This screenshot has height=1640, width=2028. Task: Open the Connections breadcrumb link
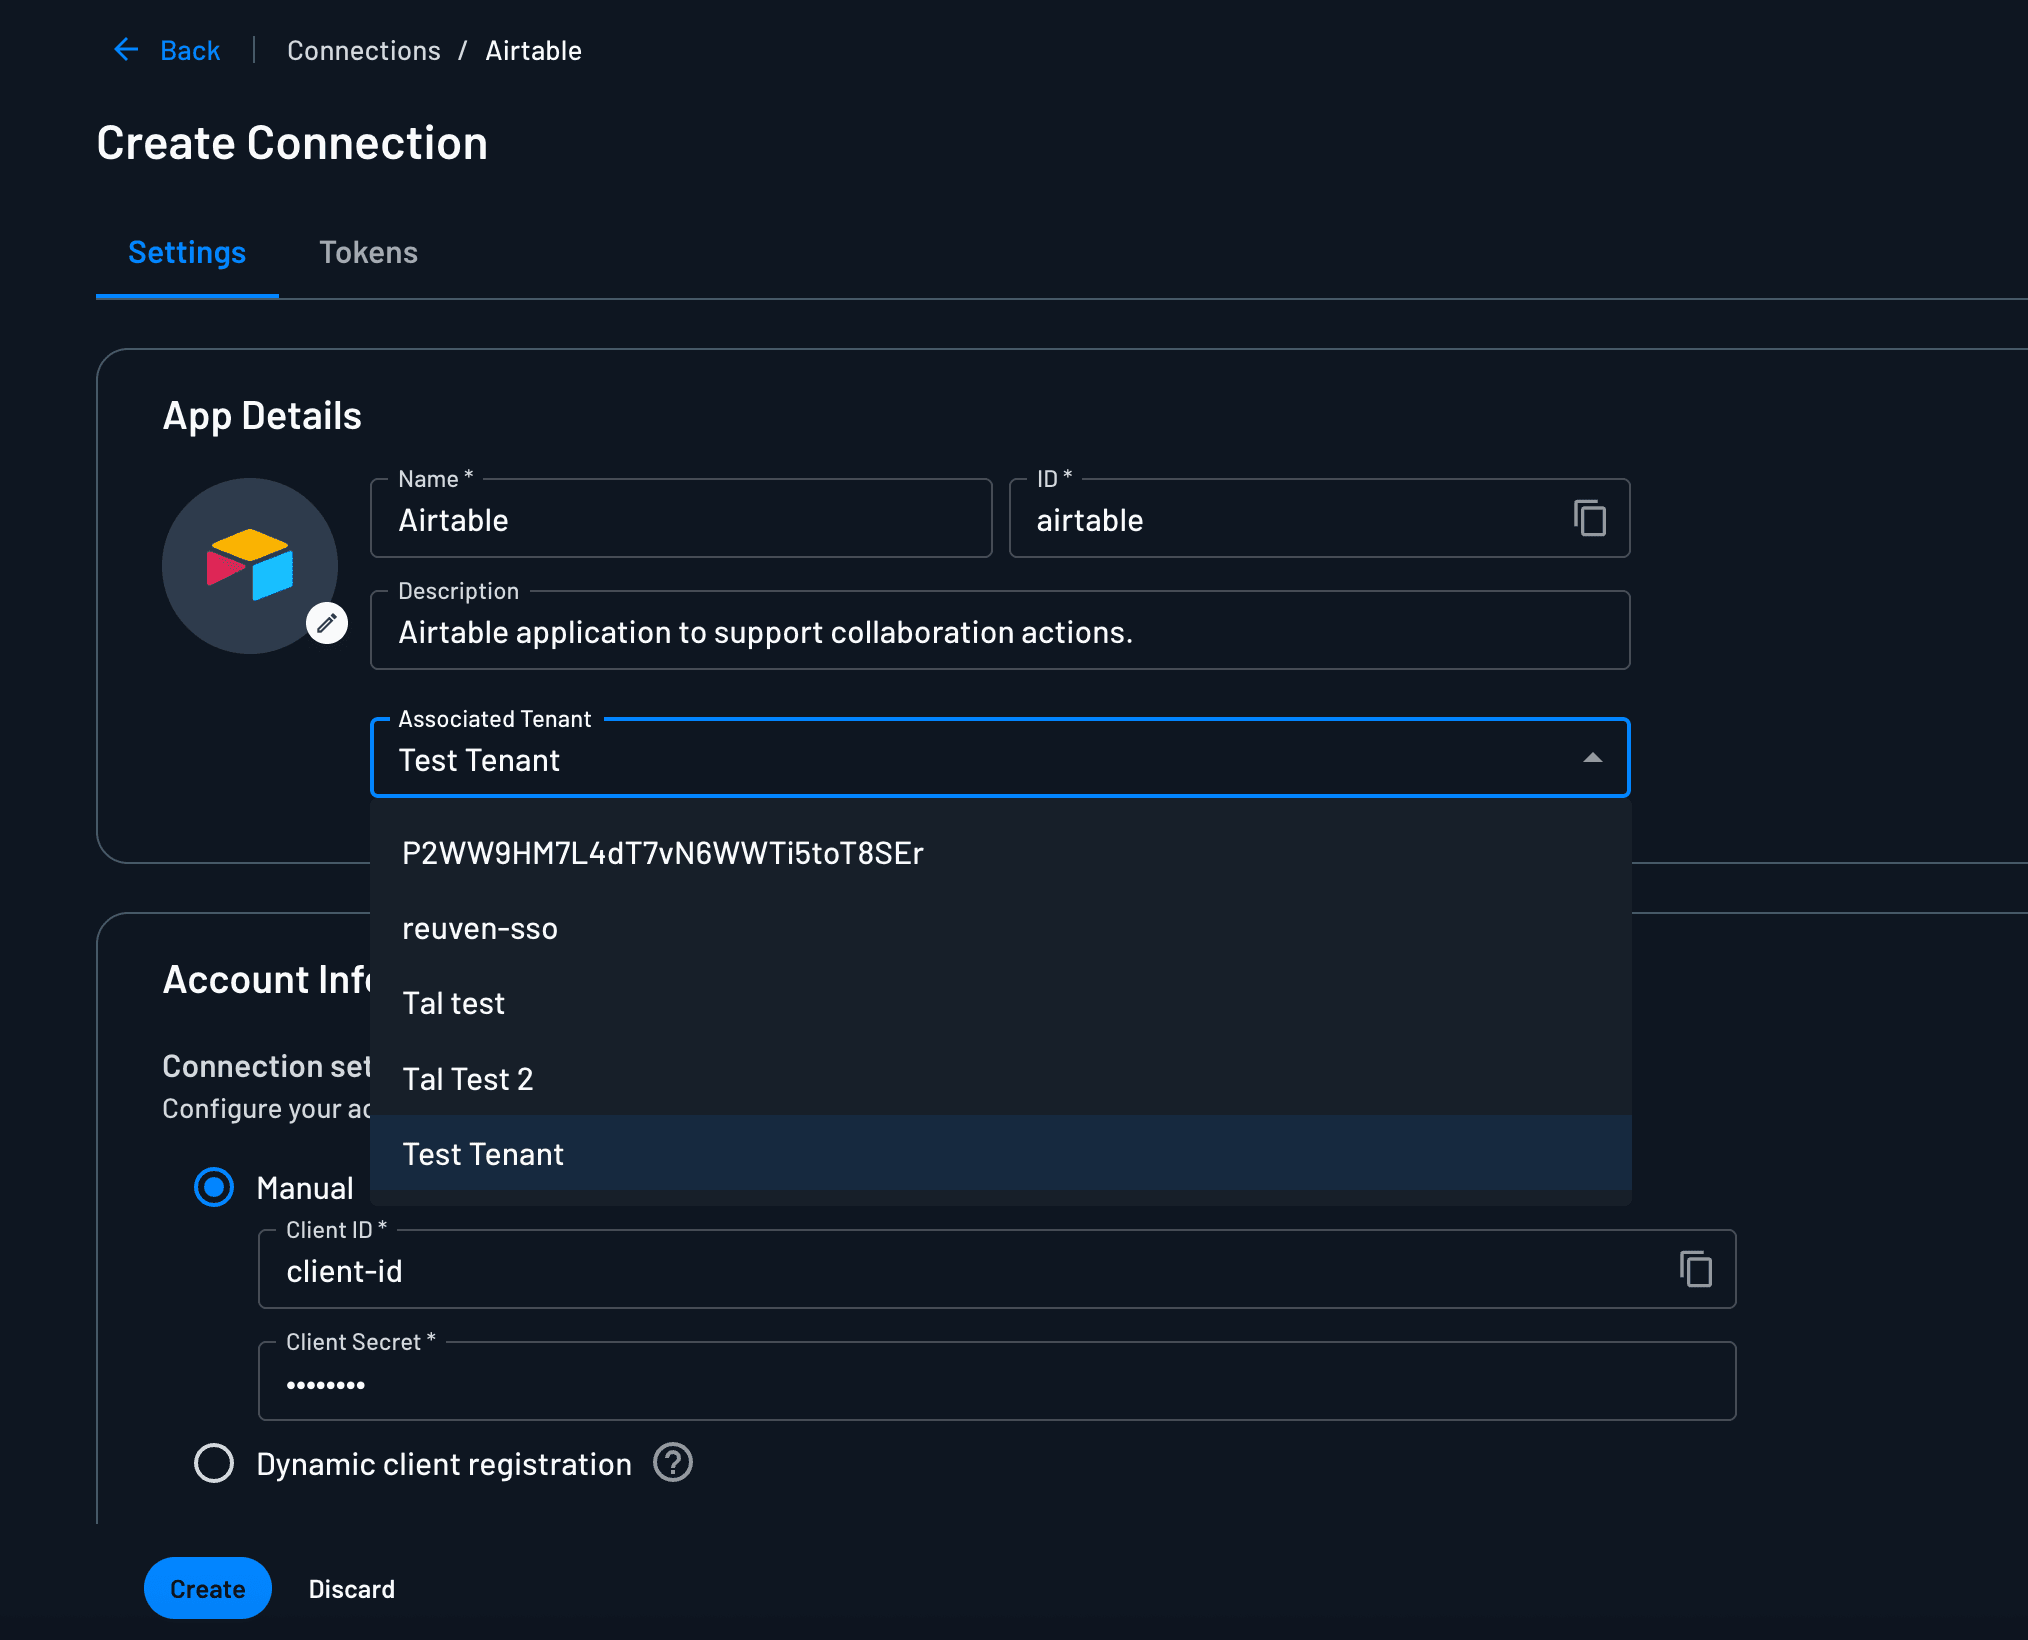[363, 49]
